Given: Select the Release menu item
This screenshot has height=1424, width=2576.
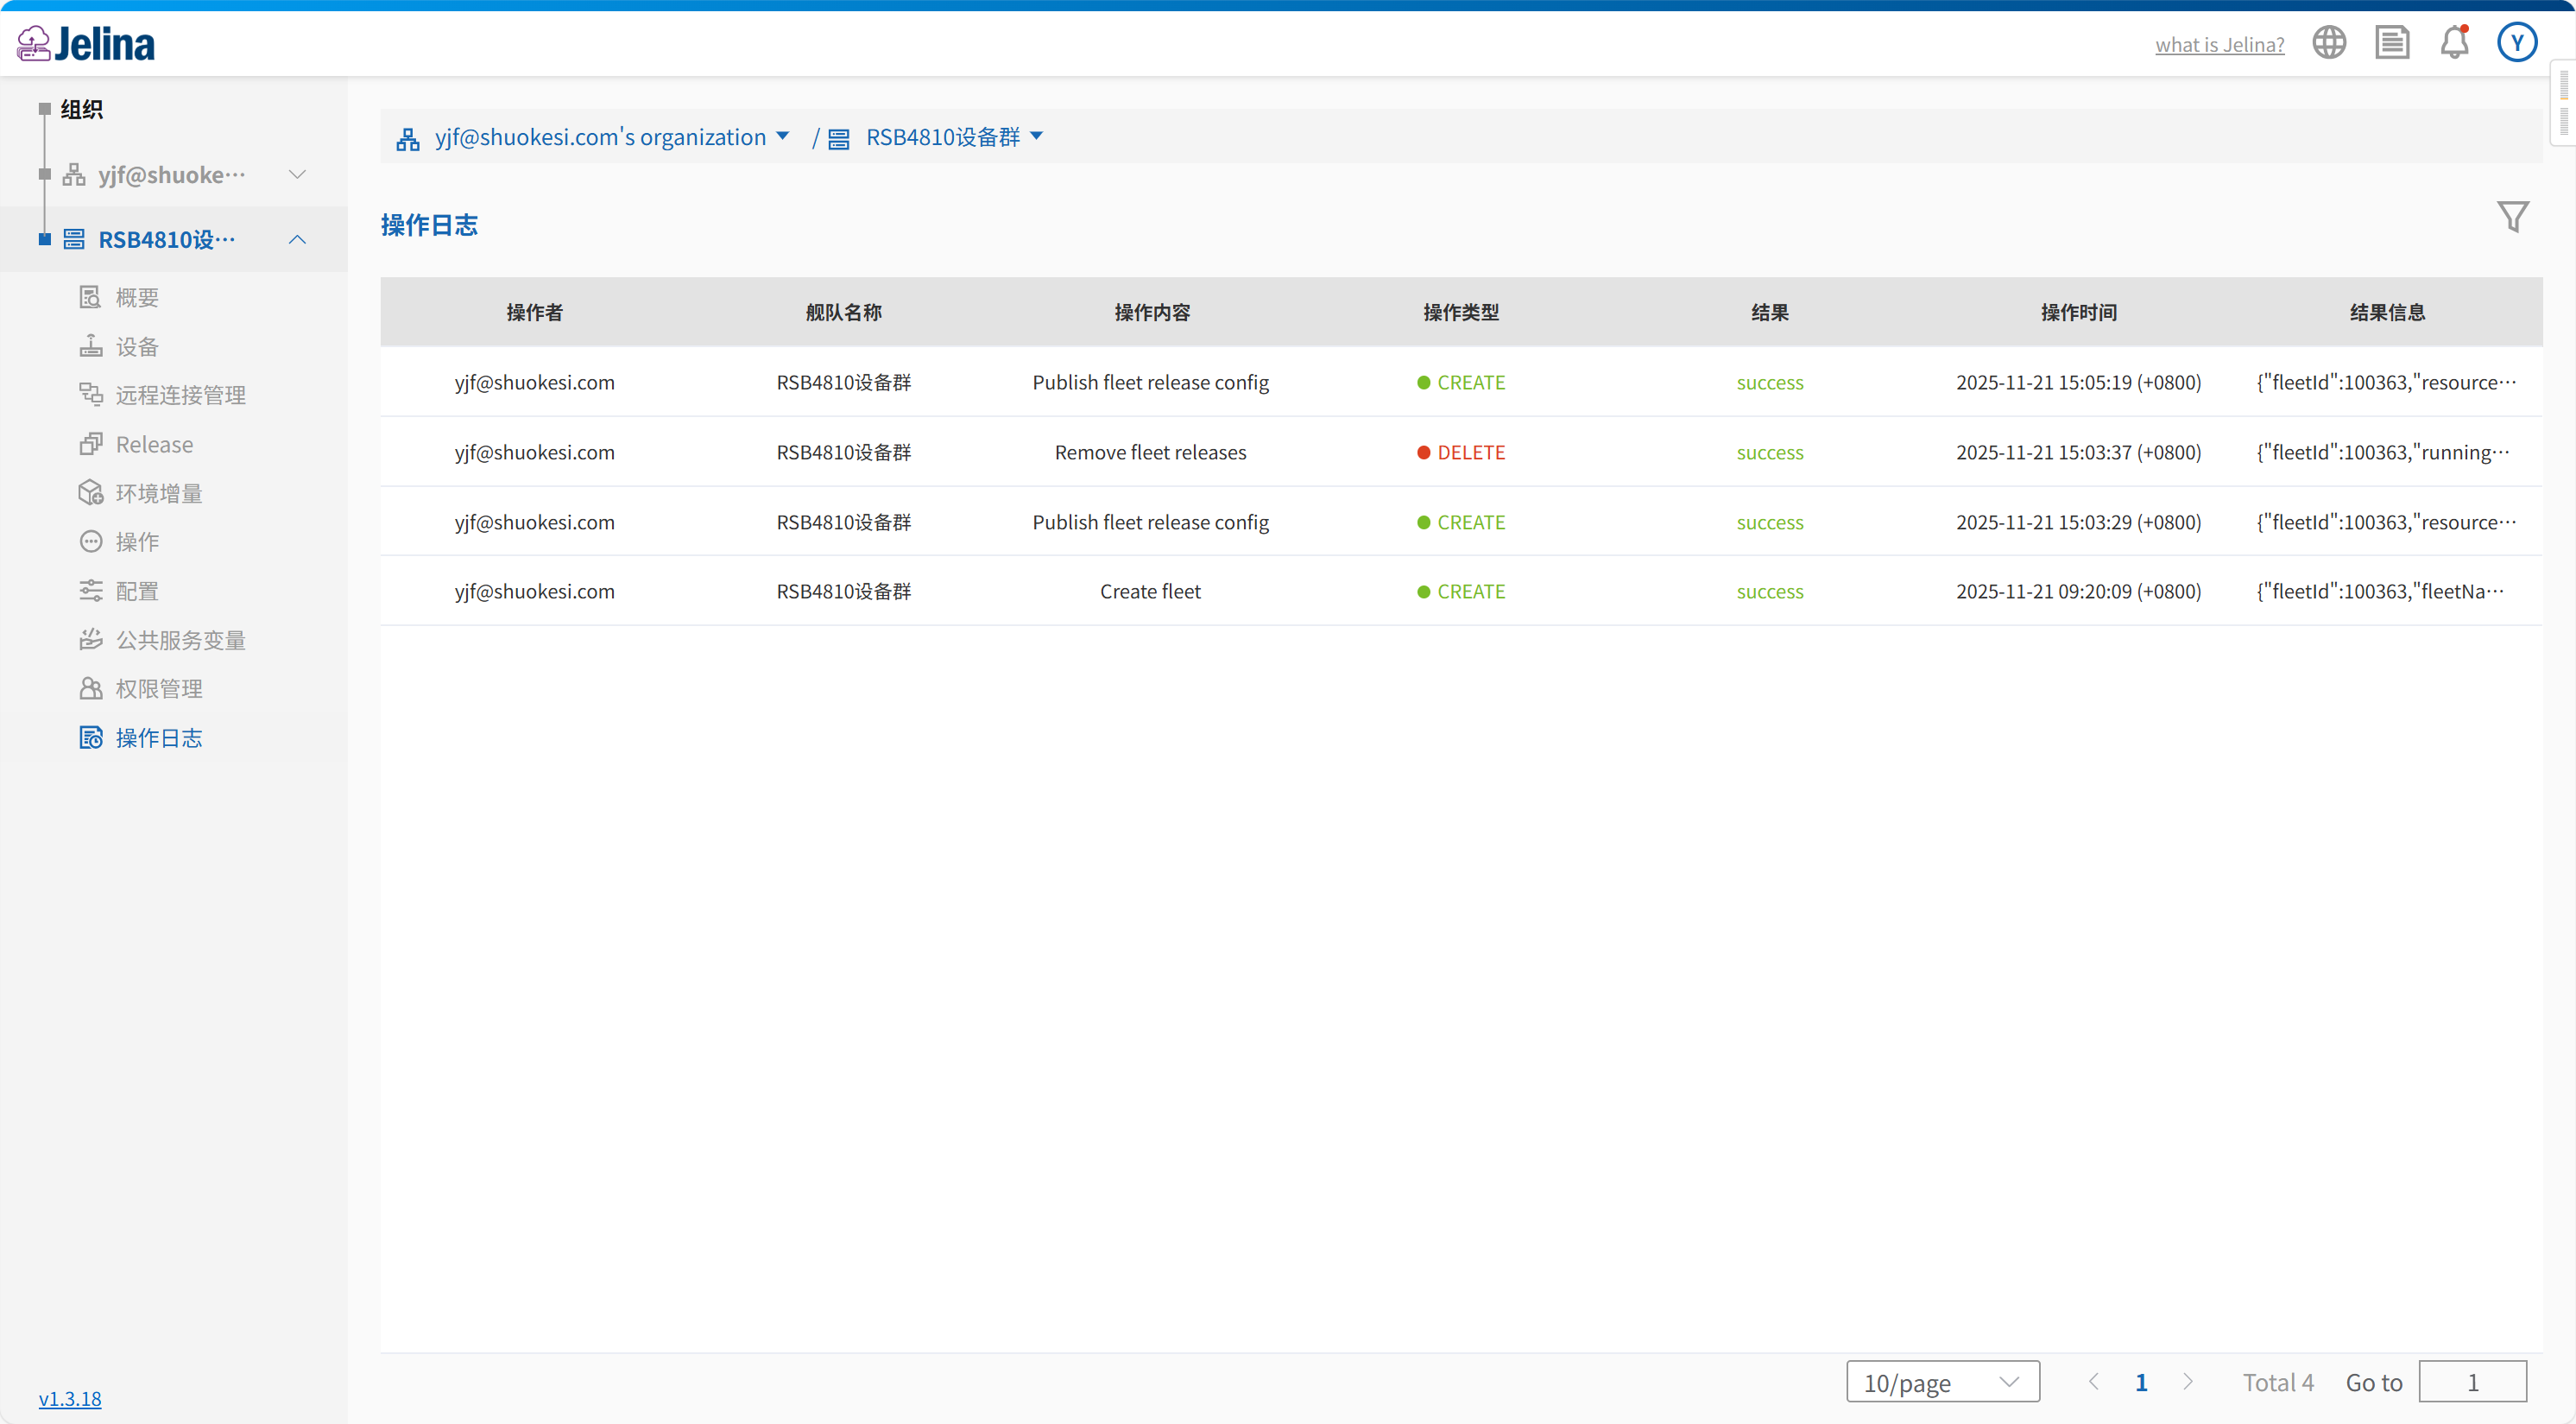Looking at the screenshot, I should tap(154, 444).
